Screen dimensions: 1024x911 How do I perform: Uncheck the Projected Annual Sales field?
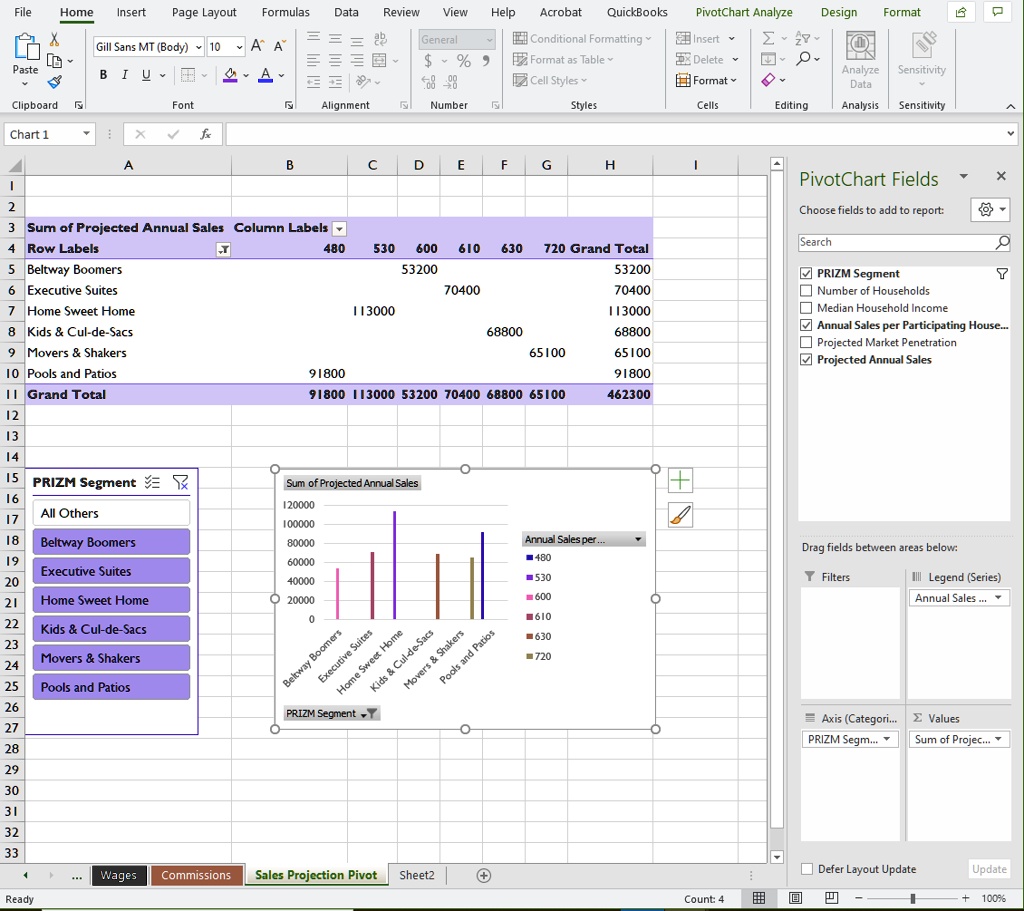pos(805,358)
